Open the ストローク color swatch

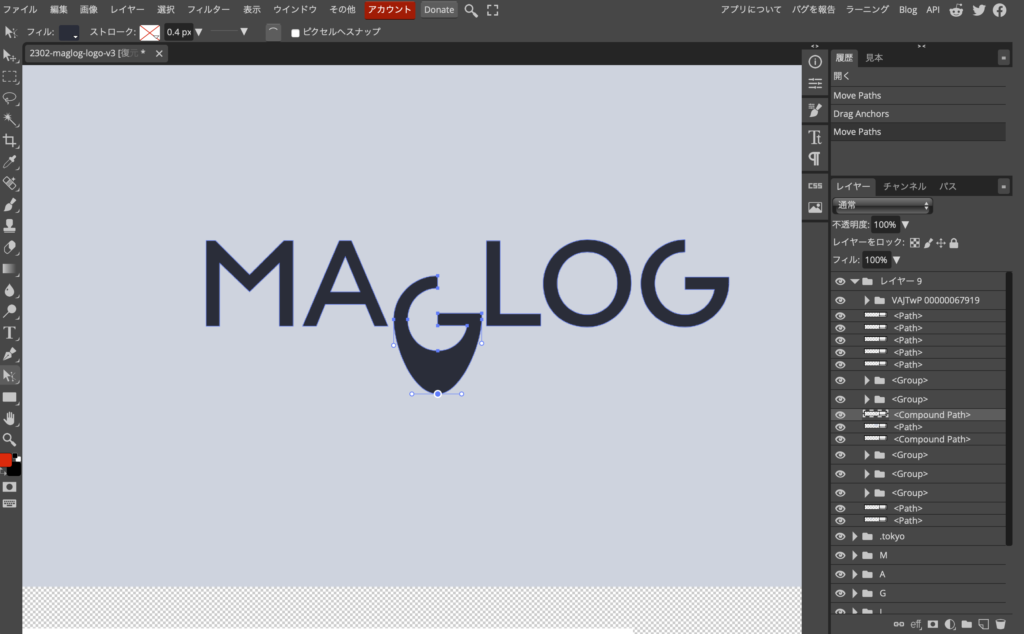coord(150,32)
